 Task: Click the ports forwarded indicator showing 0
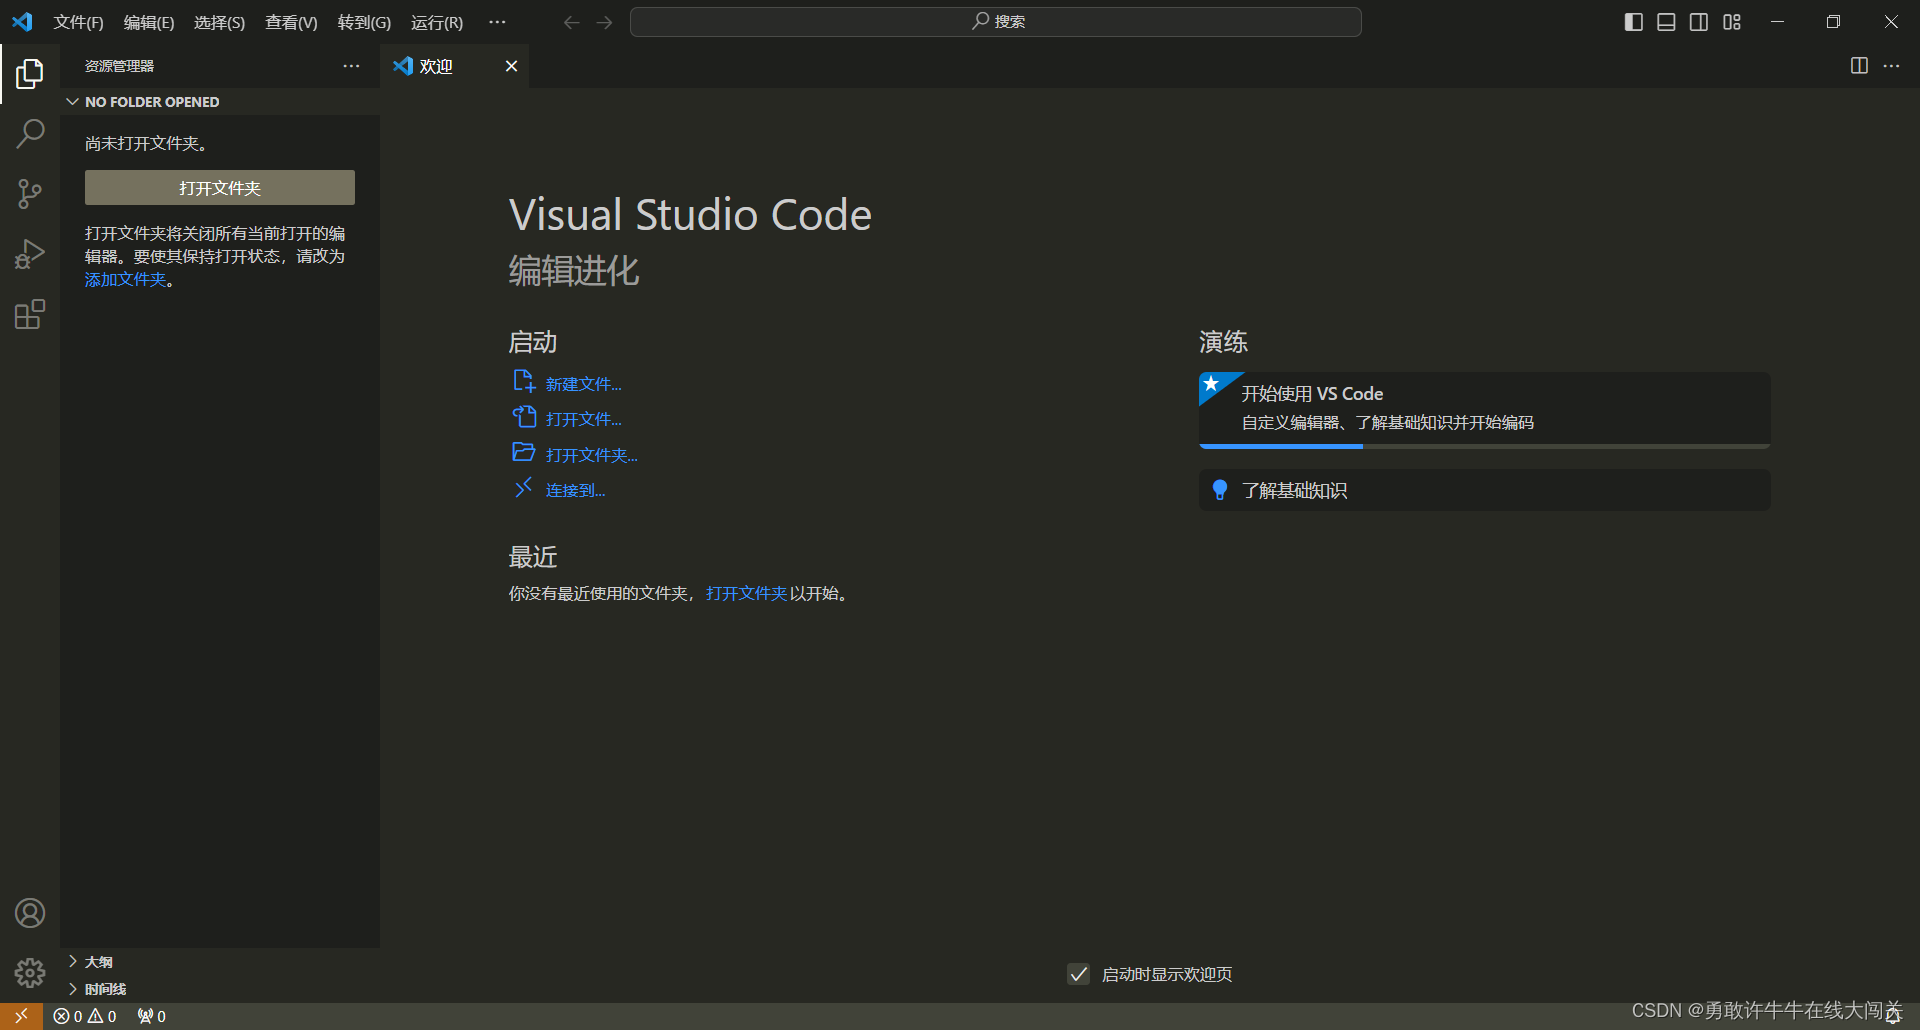[152, 1016]
